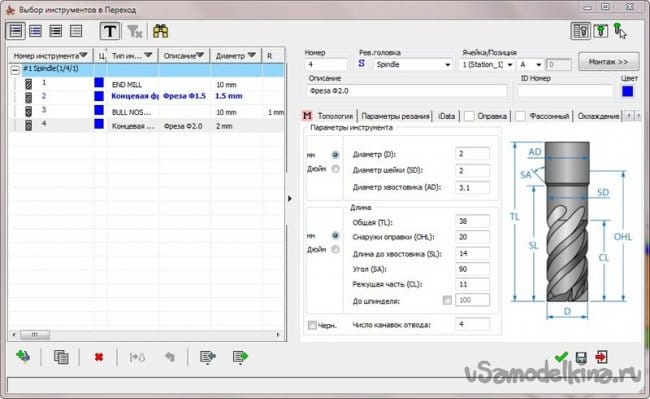Click the first tool view icon top right

581,31
